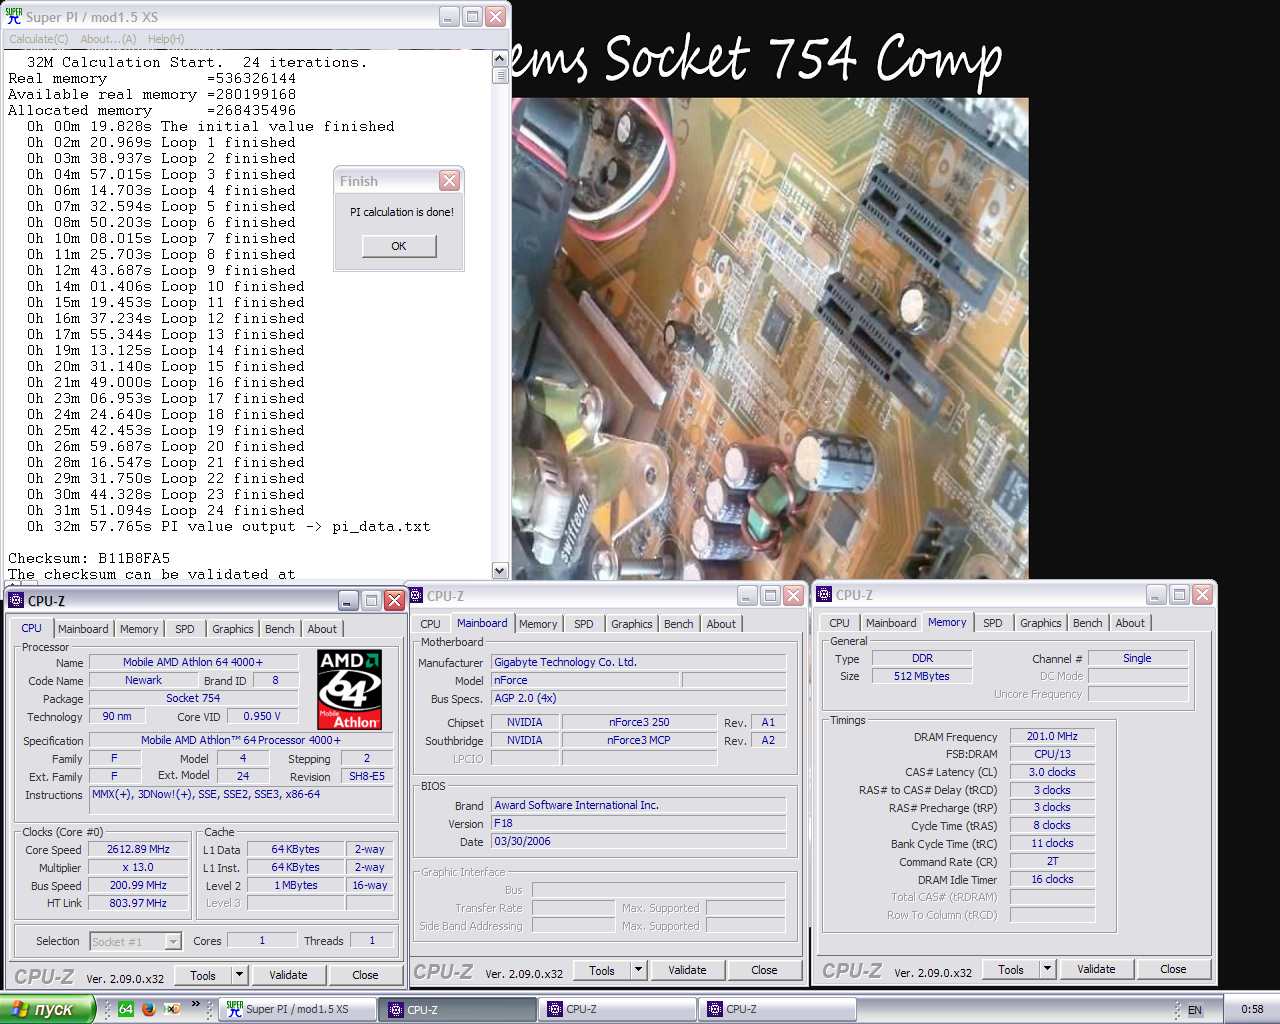Click the Tools button in the leftmost CPU-Z window

[x=203, y=975]
